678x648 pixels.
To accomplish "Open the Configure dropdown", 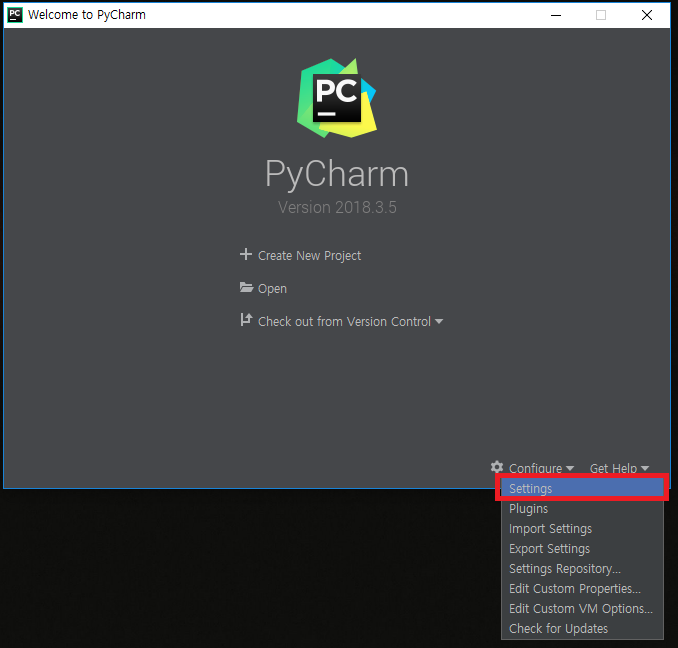I will click(x=541, y=468).
